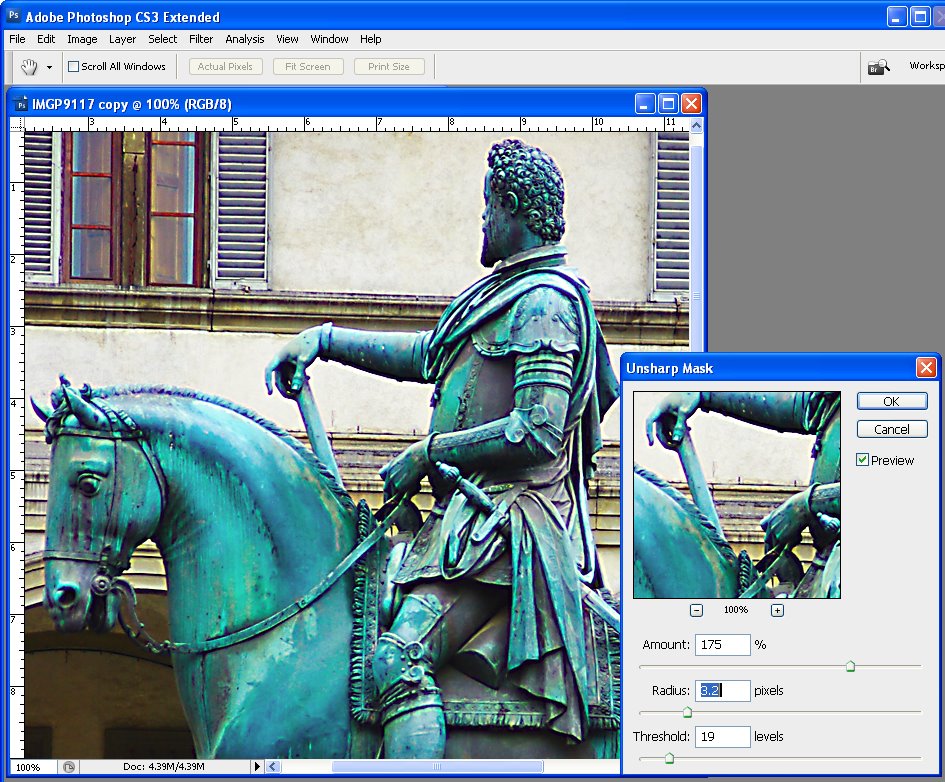The image size is (945, 782).
Task: Open the Workspace dropdown
Action: coord(926,66)
